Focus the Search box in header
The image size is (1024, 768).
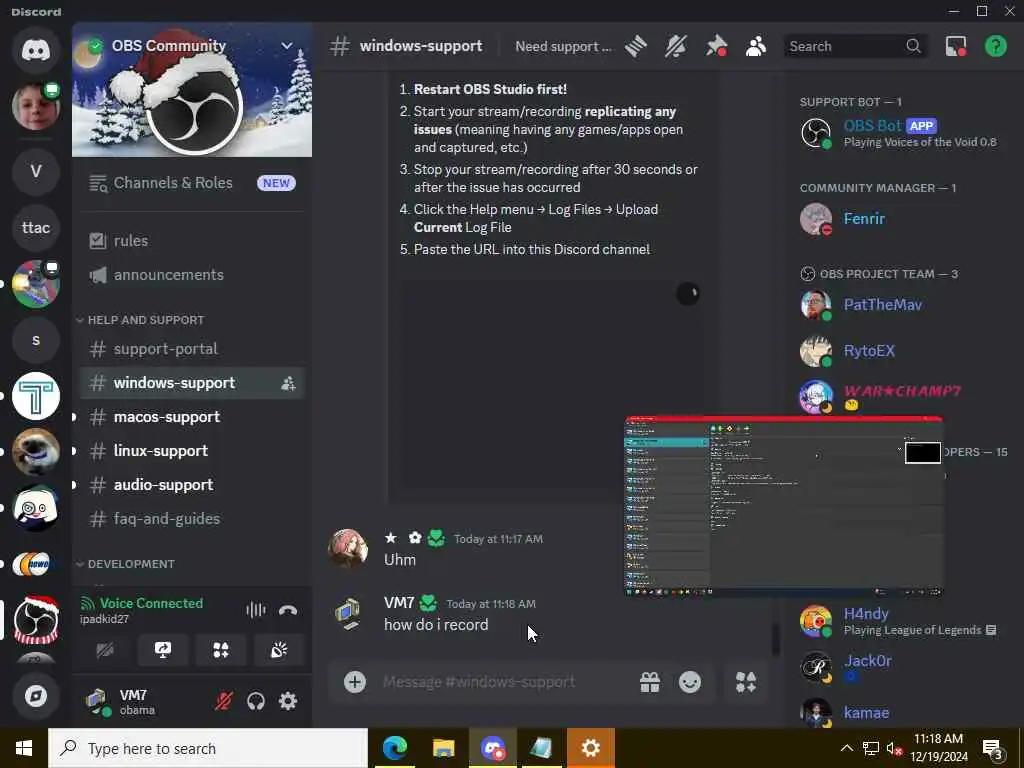tap(854, 46)
